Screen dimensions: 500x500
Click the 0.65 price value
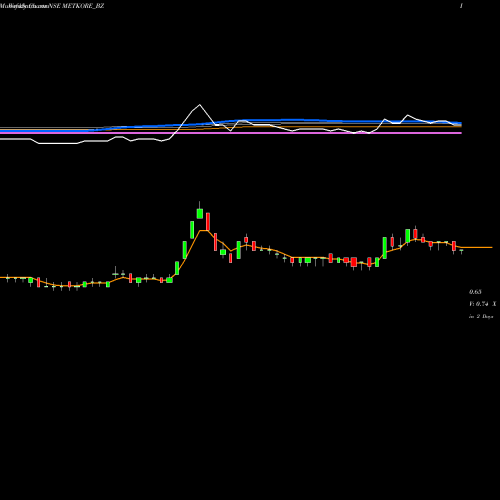pyautogui.click(x=475, y=292)
